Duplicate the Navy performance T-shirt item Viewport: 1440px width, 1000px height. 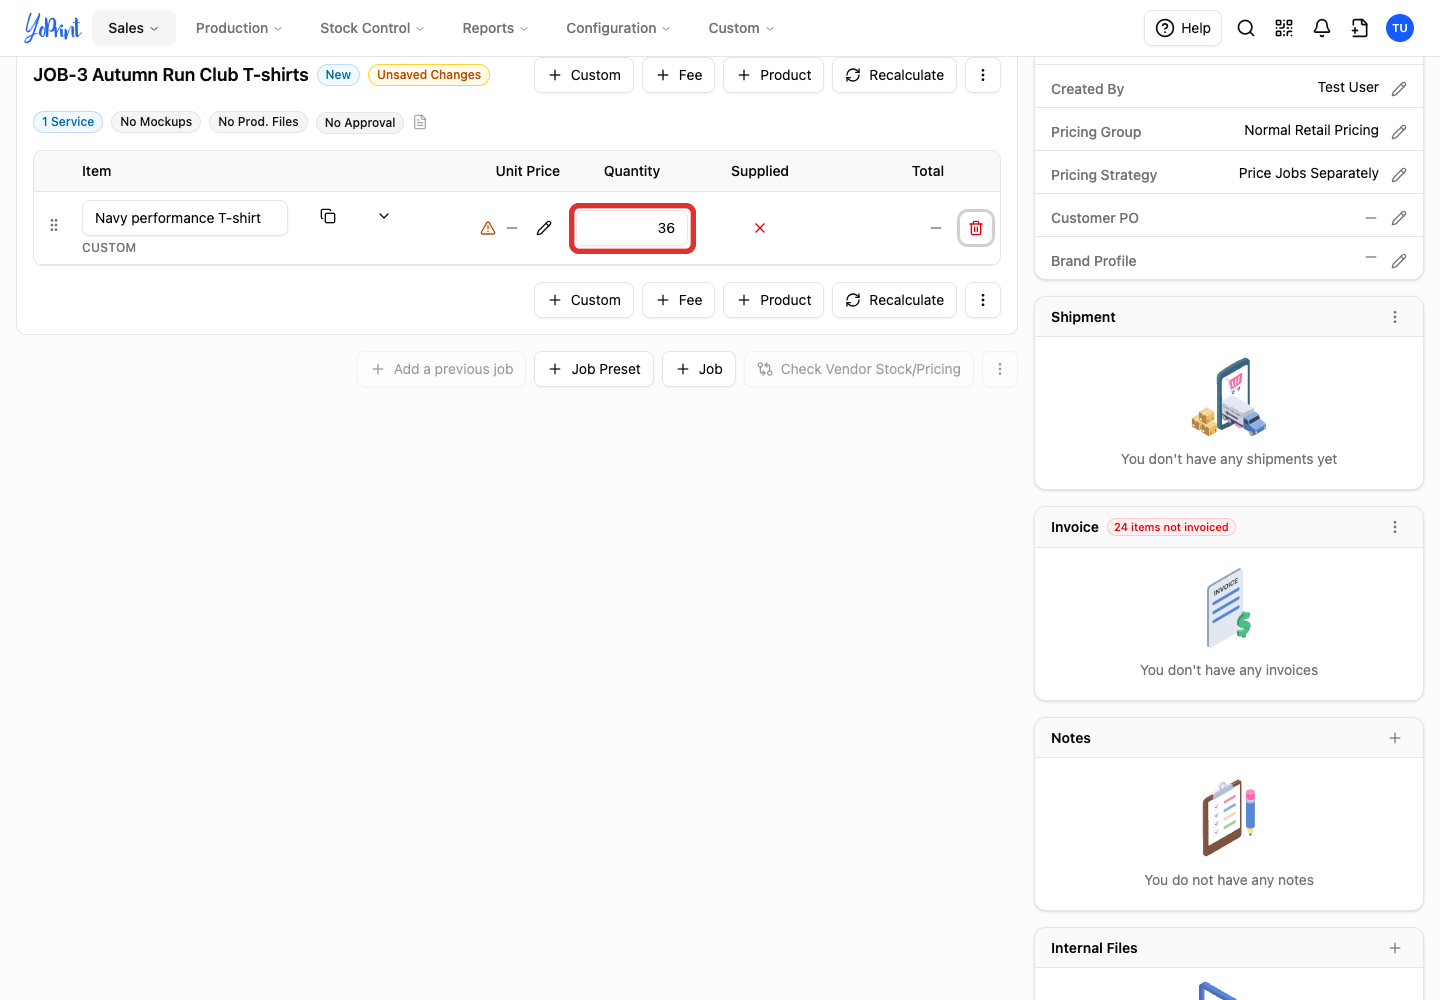pos(328,216)
